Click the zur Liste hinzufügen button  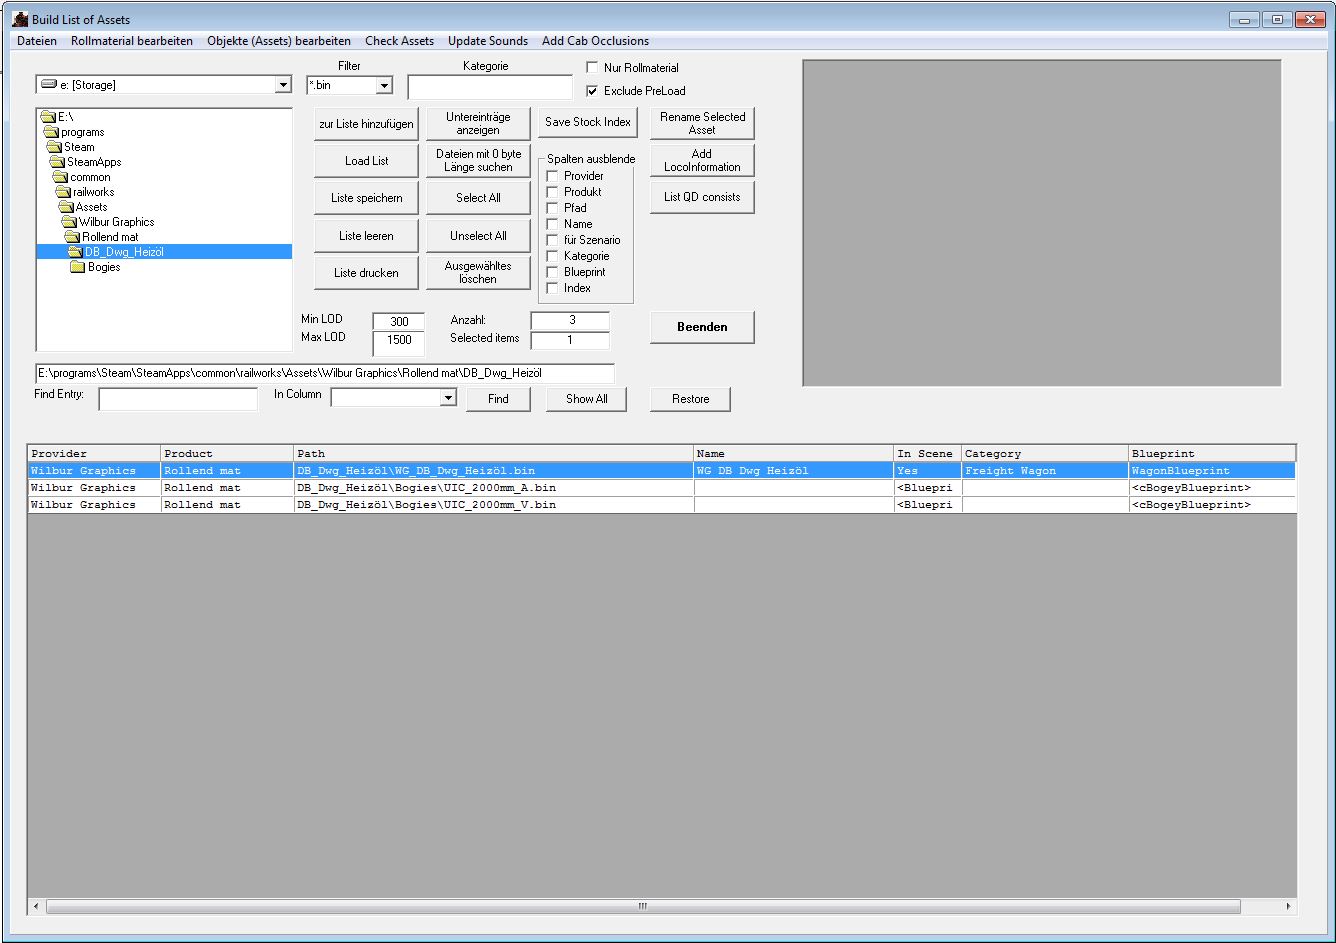pos(366,124)
